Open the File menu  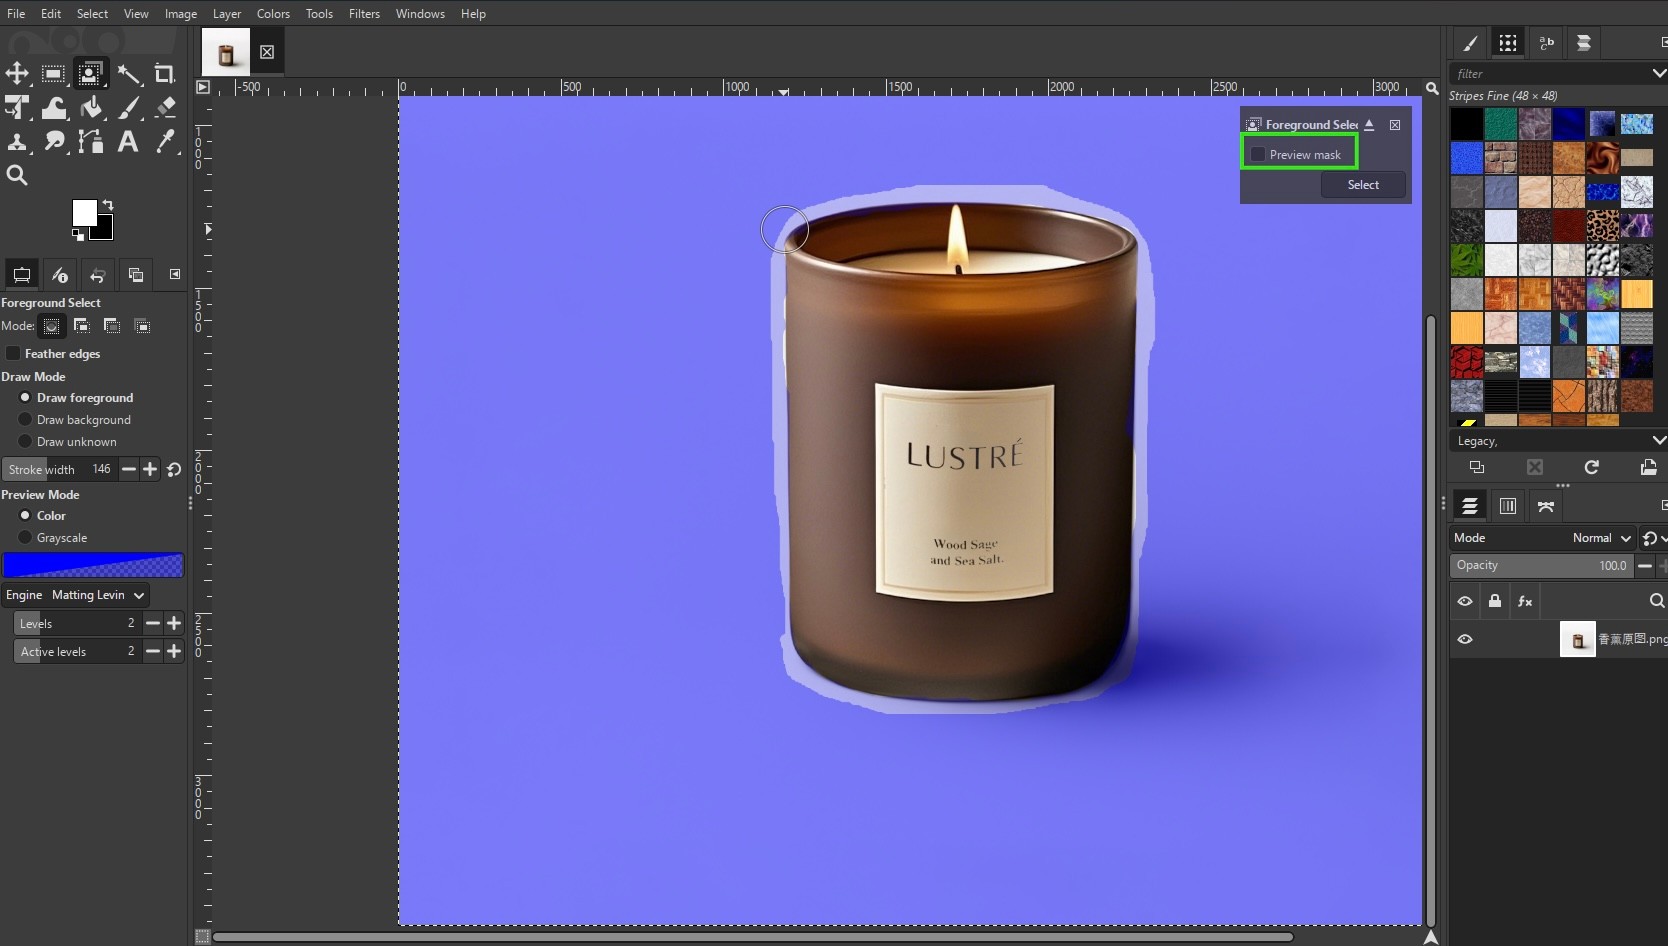click(x=16, y=13)
